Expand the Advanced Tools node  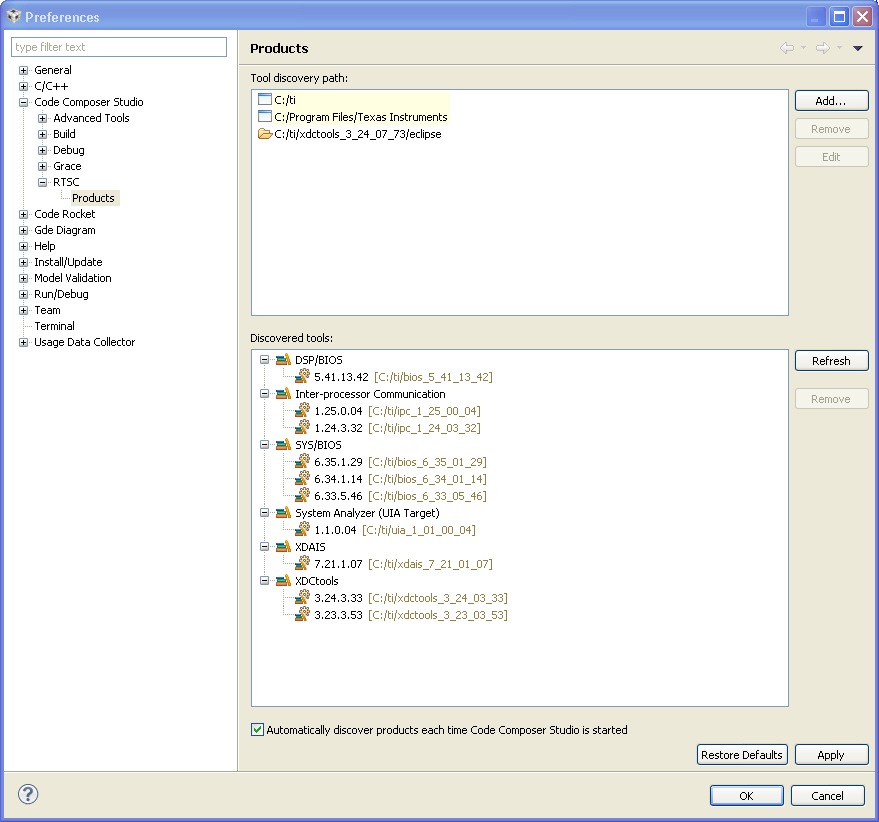click(x=43, y=118)
